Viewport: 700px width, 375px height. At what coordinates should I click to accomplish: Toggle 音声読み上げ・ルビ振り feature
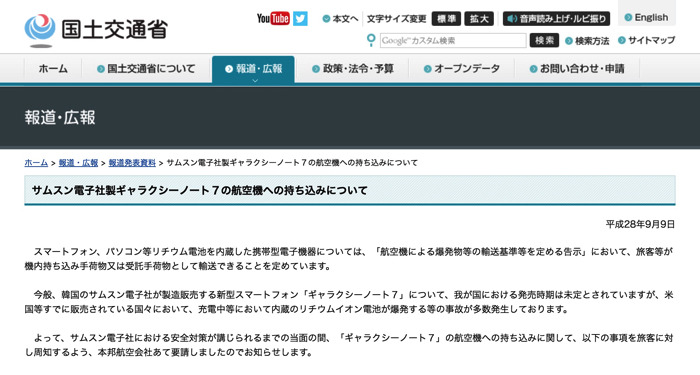[x=556, y=19]
